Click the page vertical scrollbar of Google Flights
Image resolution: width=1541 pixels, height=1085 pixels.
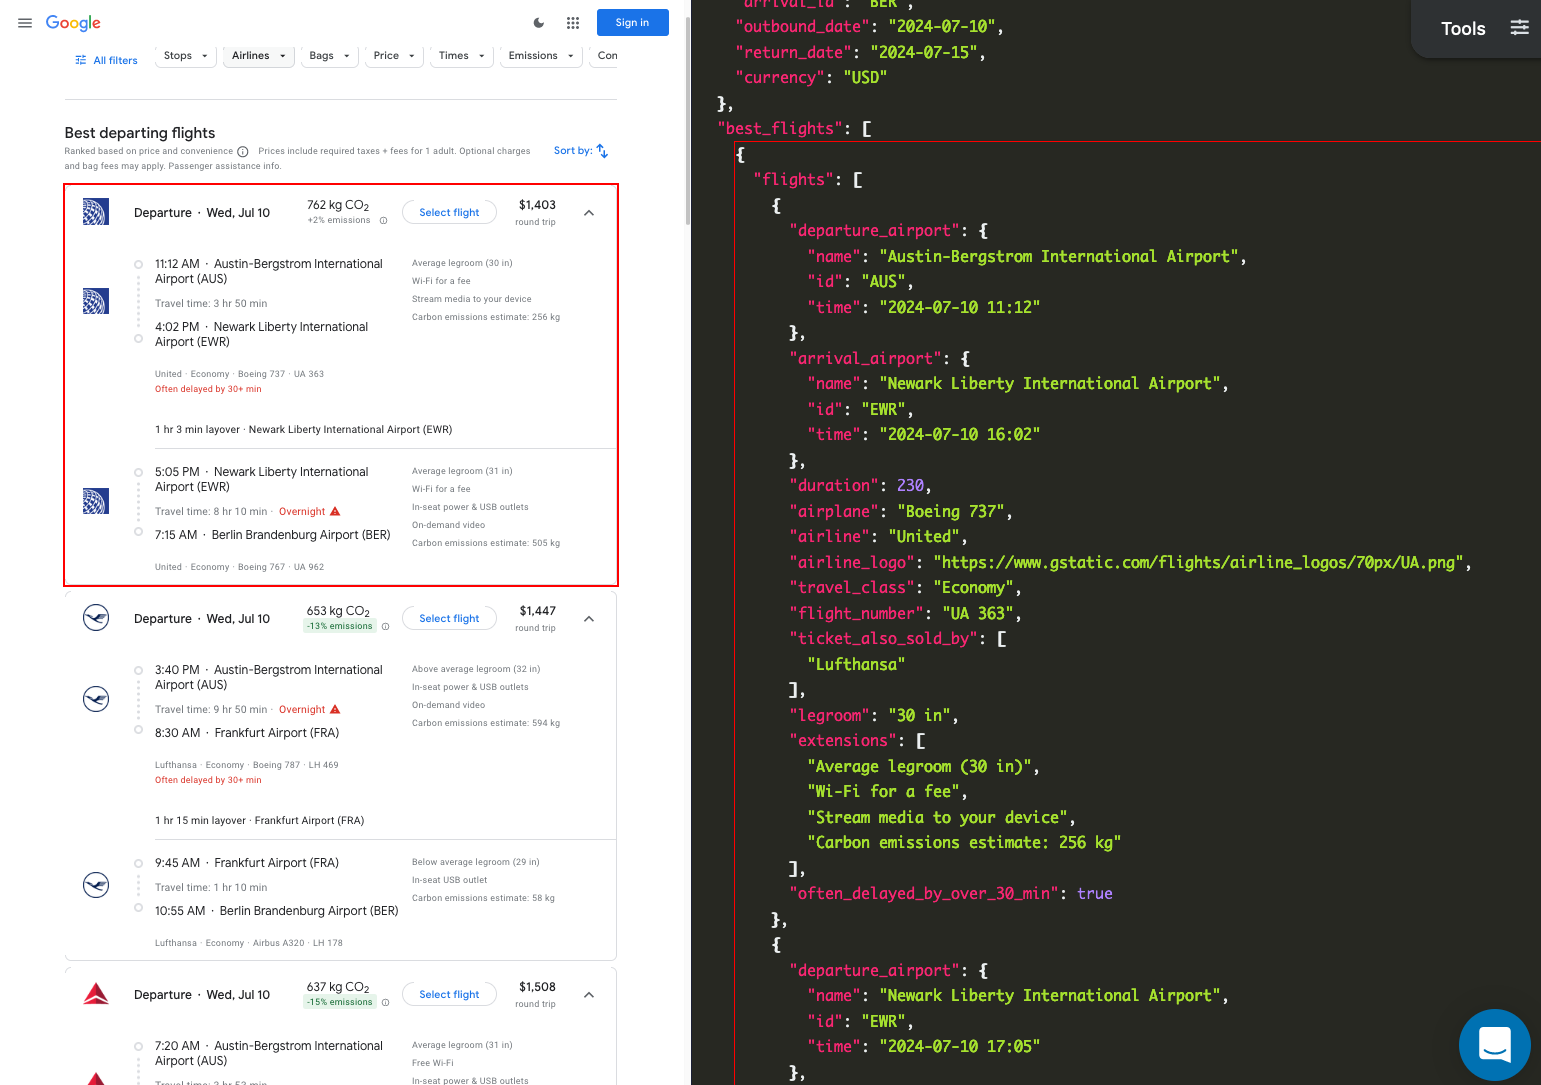point(687,120)
